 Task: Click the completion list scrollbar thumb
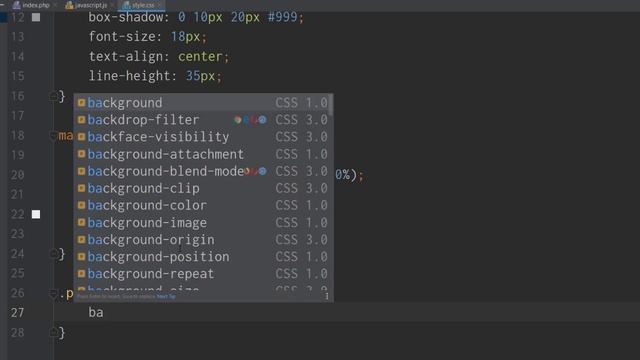click(x=330, y=105)
